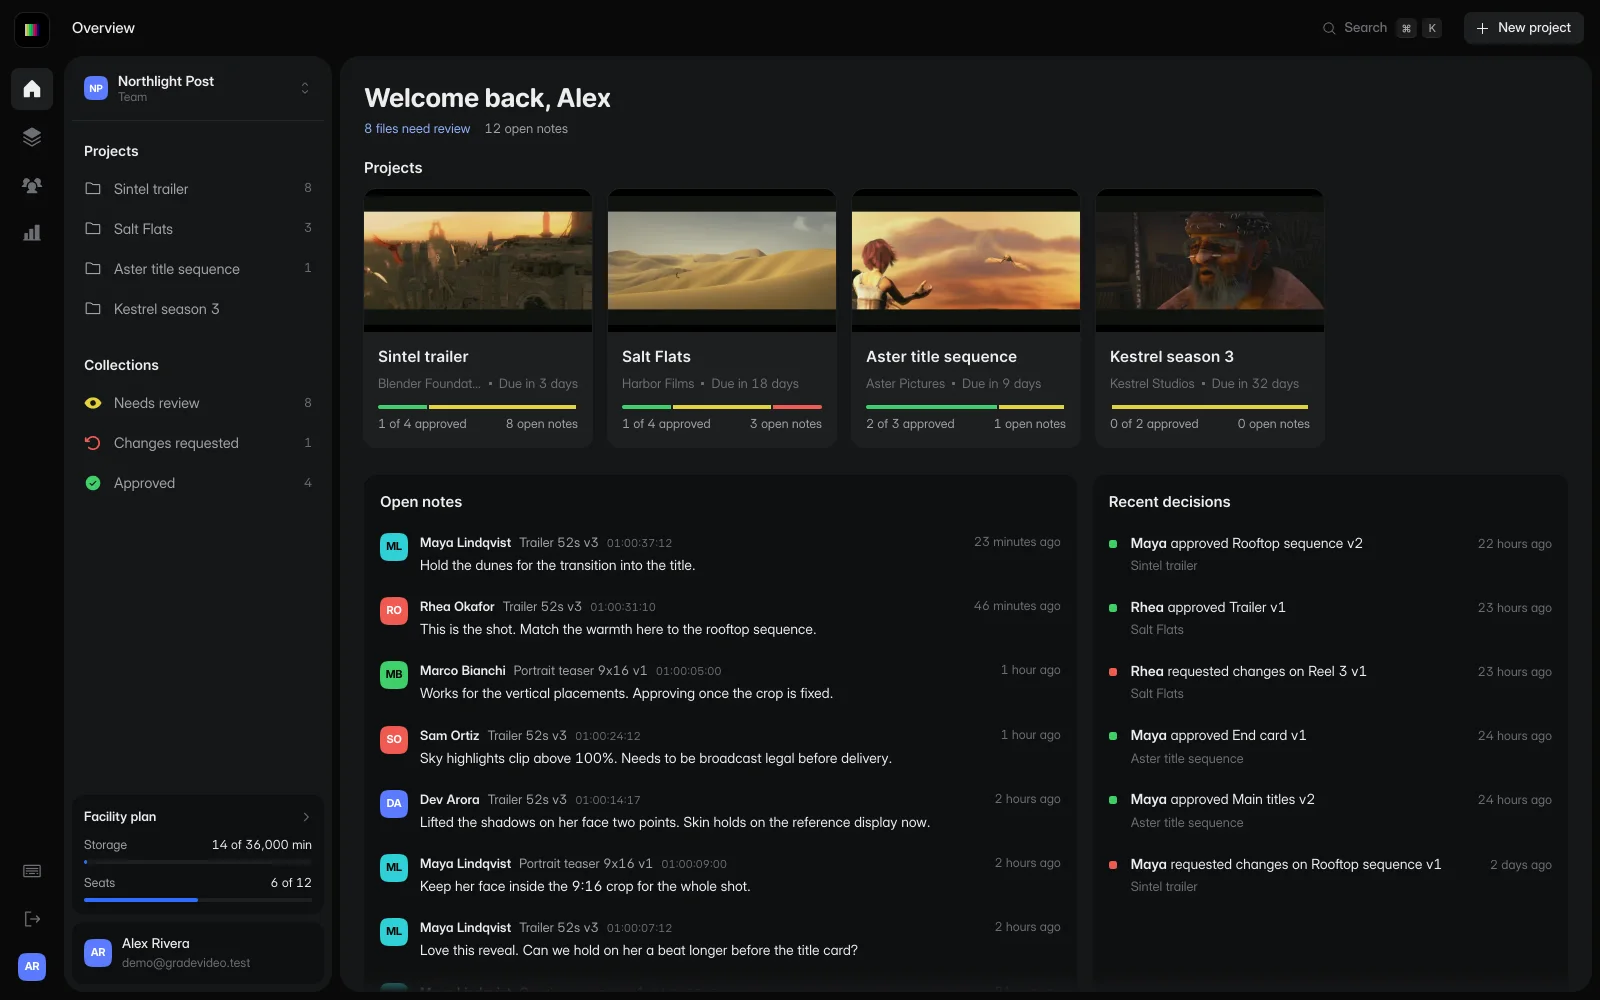The image size is (1600, 1000).
Task: Click the Changes requested arrow icon
Action: (x=93, y=443)
